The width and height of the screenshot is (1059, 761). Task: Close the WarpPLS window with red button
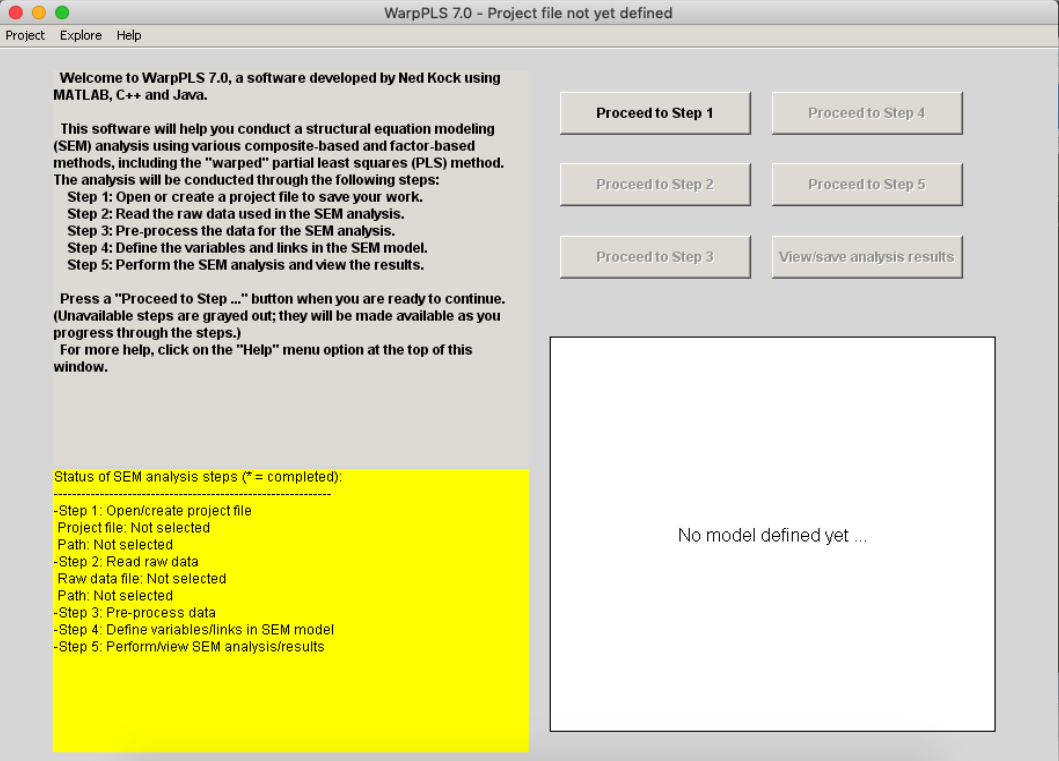16,12
